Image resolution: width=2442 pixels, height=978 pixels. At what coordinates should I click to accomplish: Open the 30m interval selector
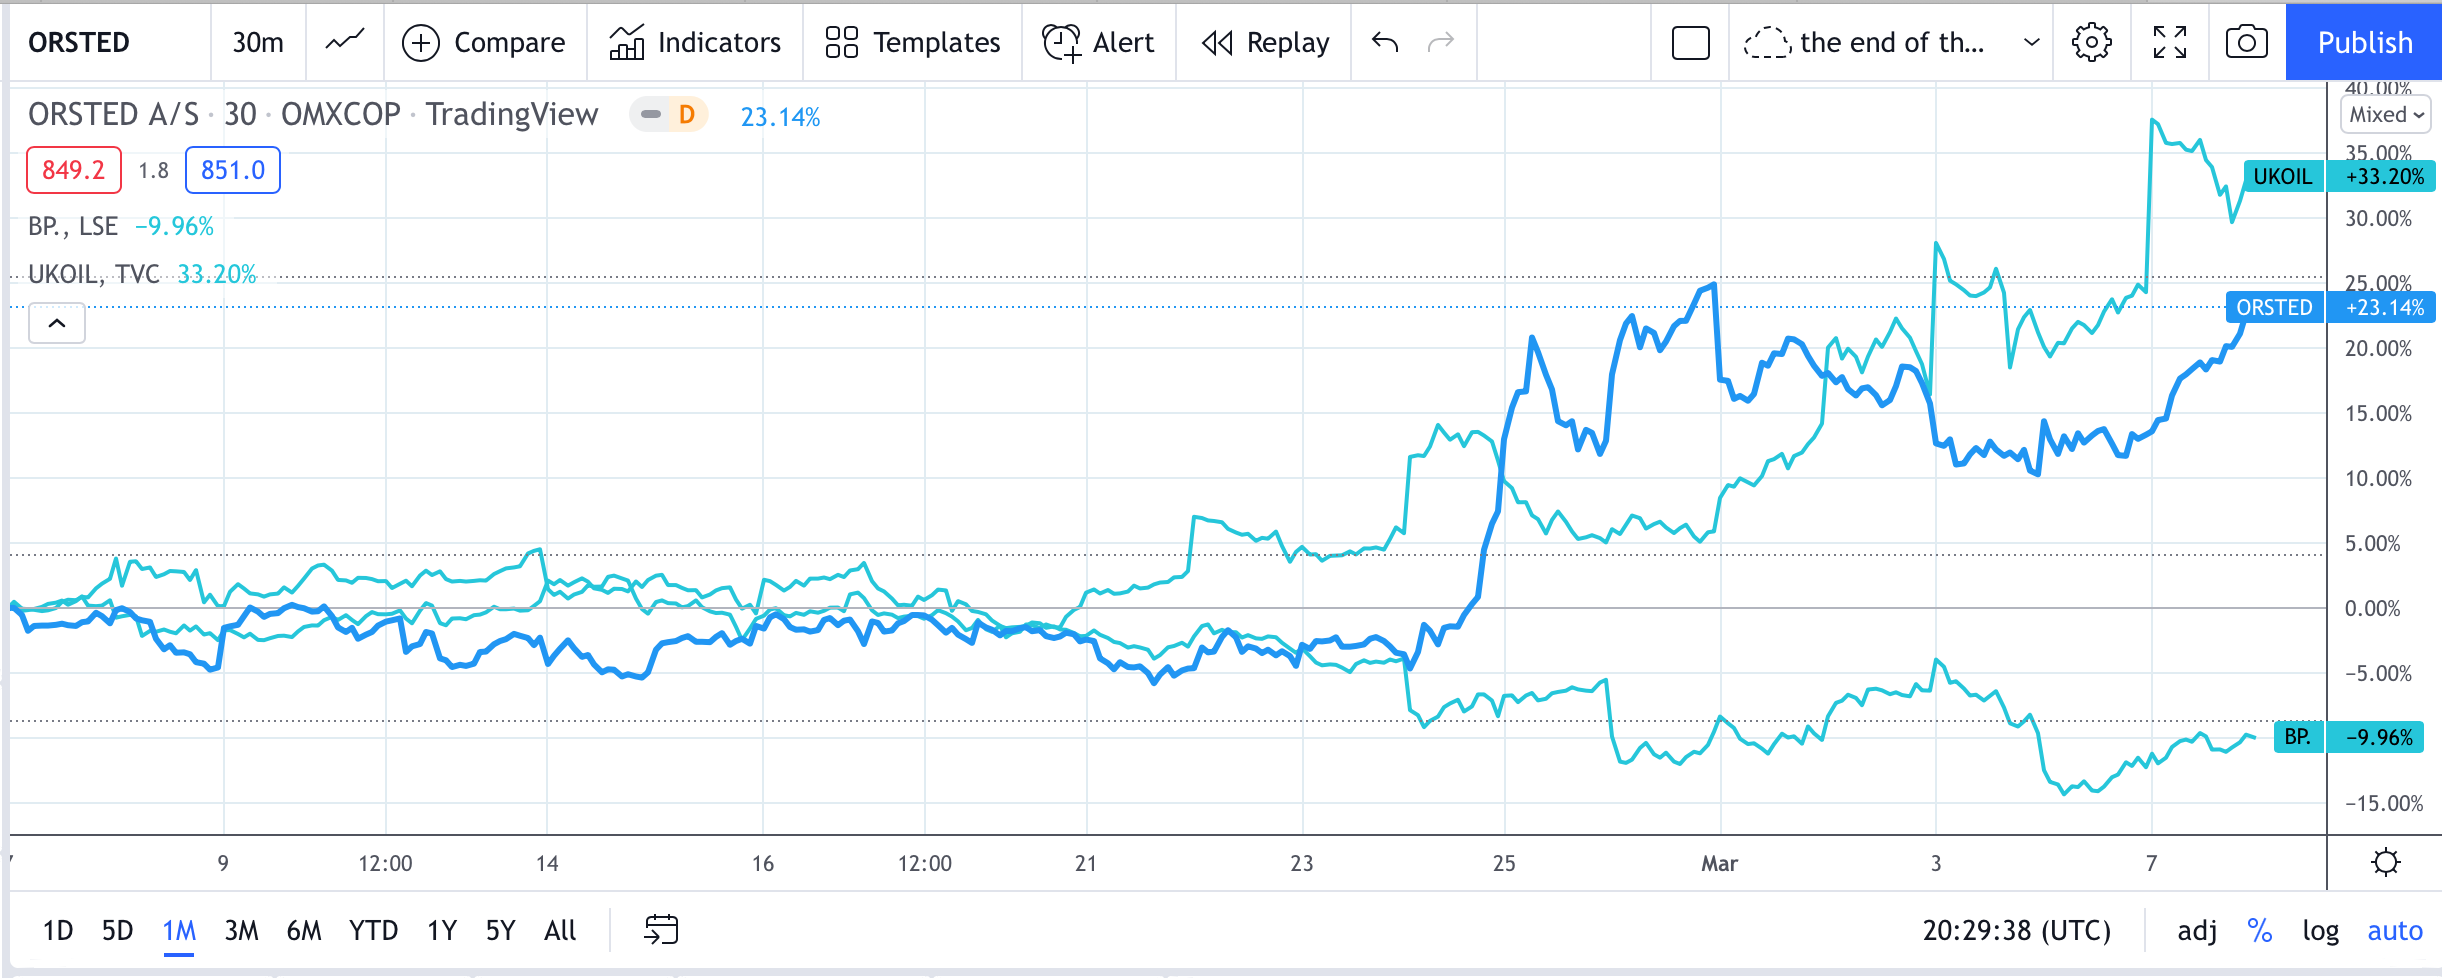[x=258, y=43]
